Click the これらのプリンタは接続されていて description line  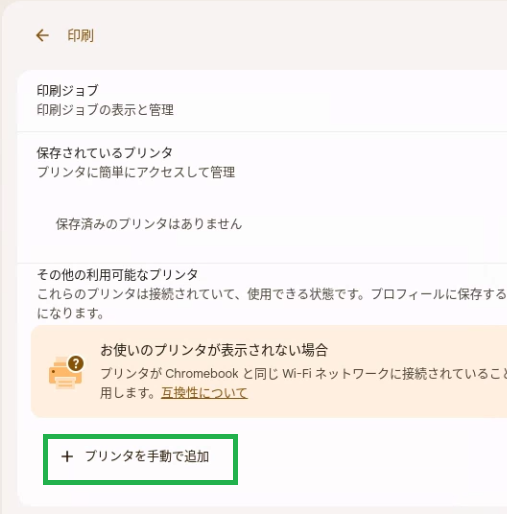(272, 294)
